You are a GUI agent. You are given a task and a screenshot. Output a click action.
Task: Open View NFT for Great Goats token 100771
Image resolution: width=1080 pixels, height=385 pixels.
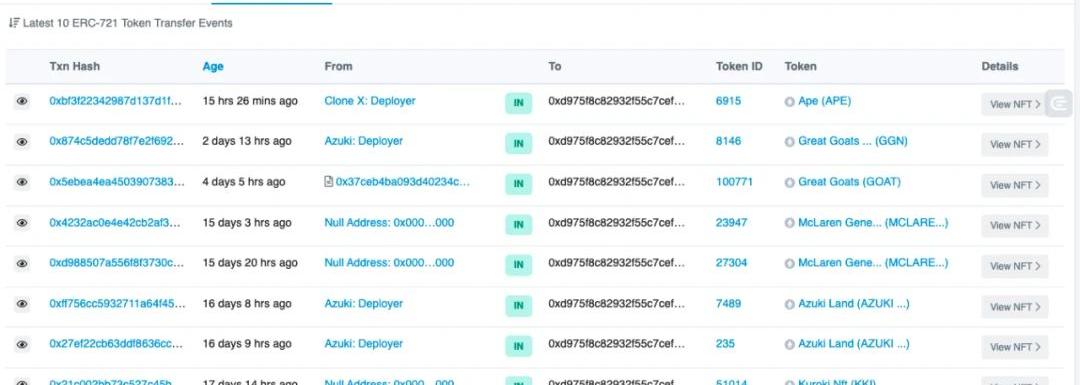[1015, 185]
